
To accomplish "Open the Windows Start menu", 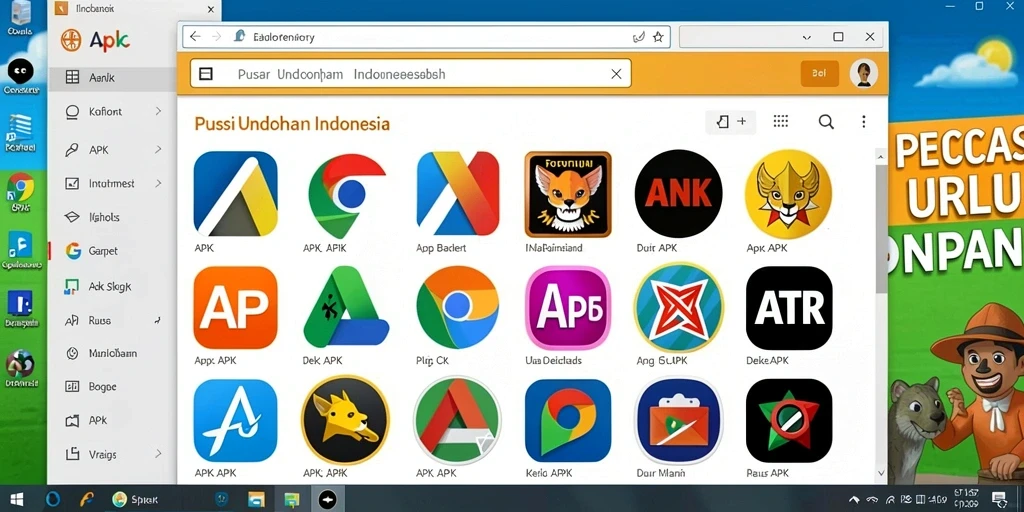I will [x=16, y=500].
